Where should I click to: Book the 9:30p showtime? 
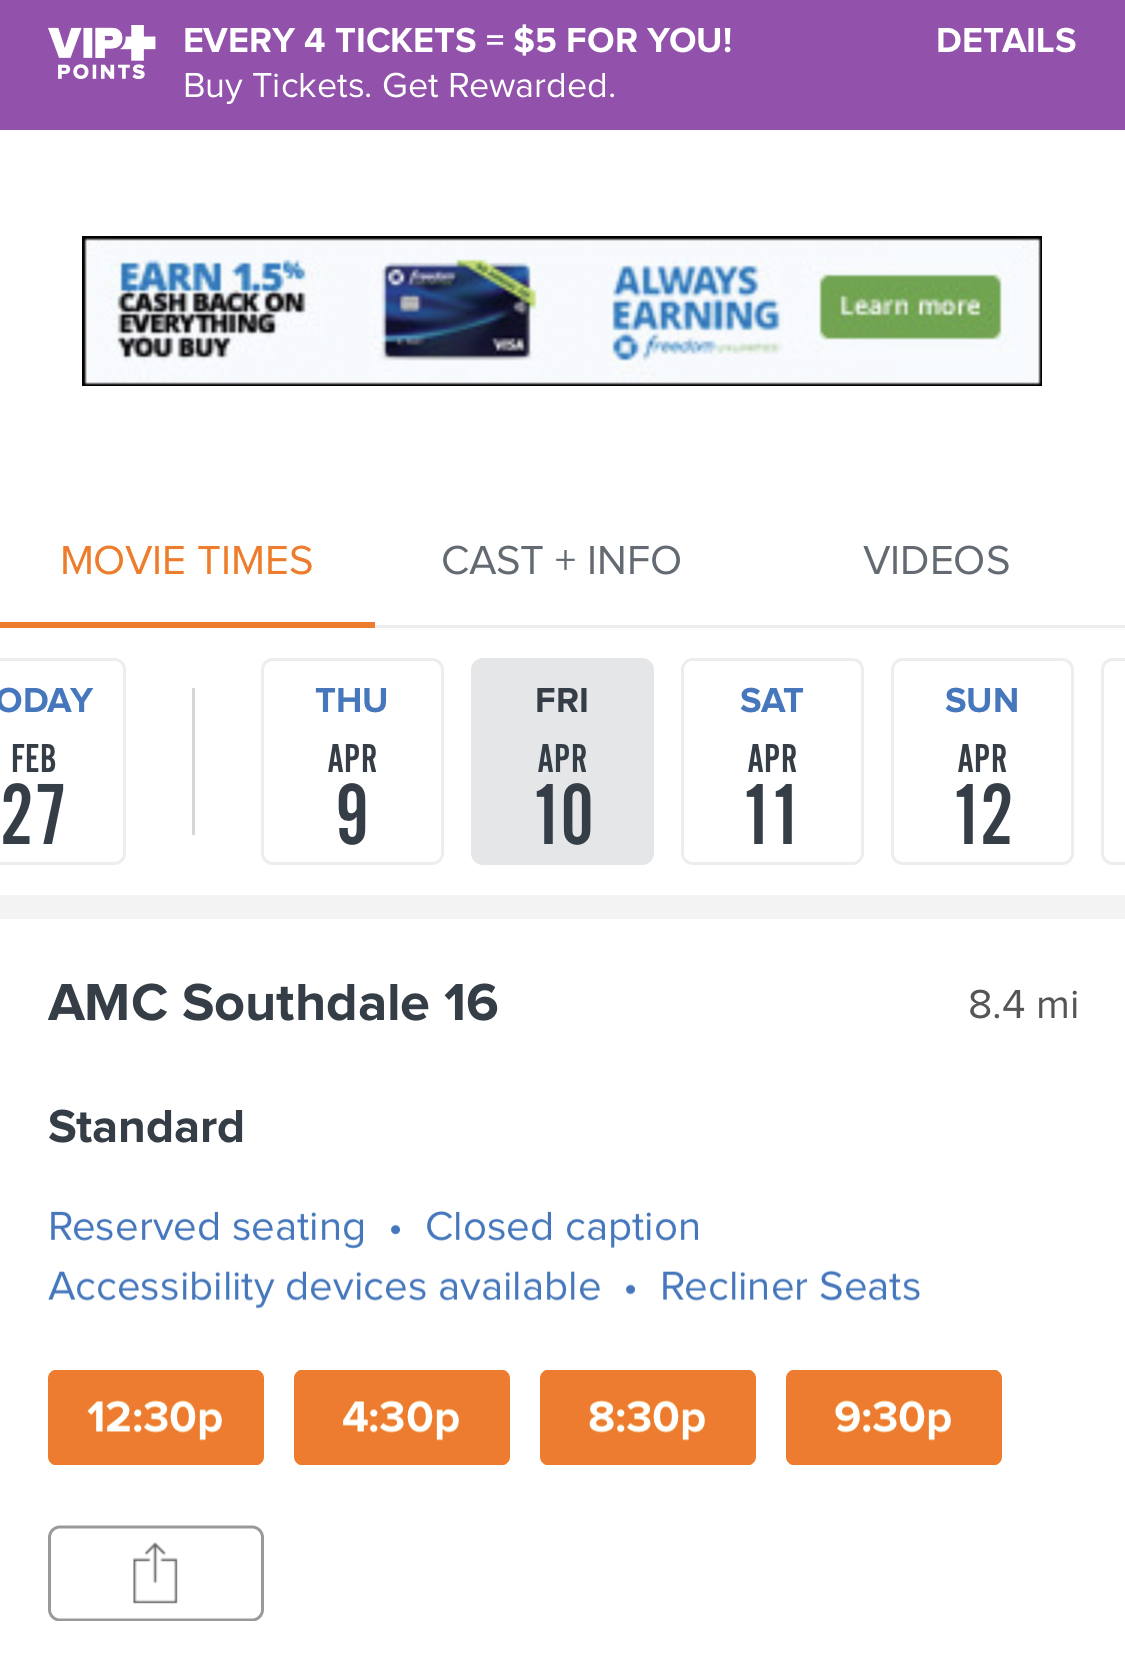pyautogui.click(x=893, y=1417)
